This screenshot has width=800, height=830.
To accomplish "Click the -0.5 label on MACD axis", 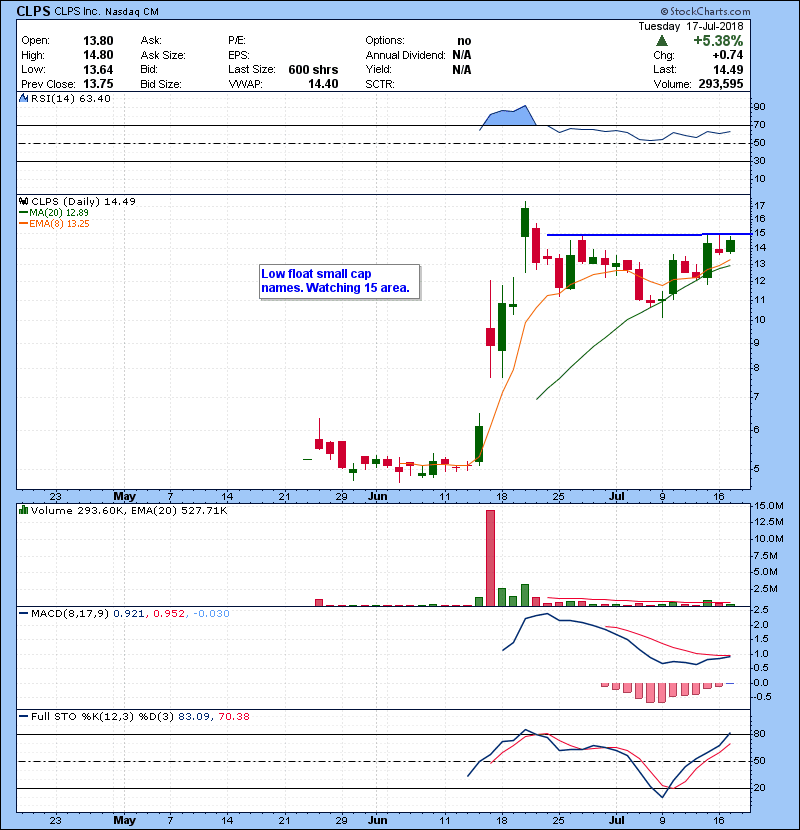I will (x=761, y=697).
